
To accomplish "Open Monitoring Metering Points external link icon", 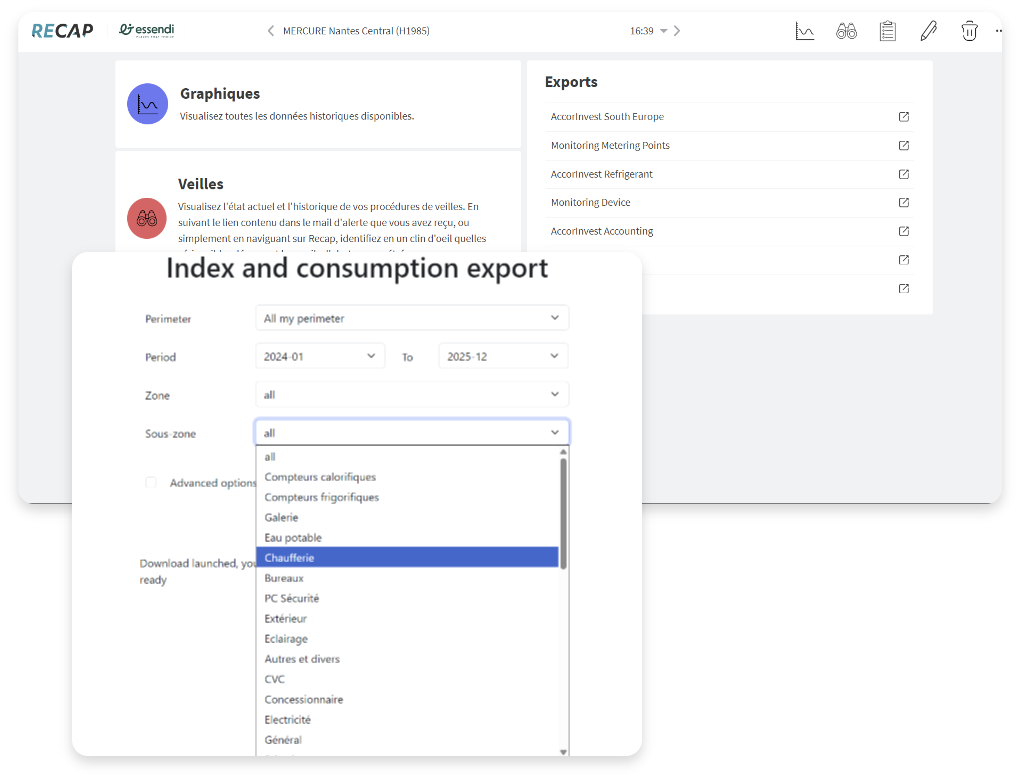I will 904,146.
